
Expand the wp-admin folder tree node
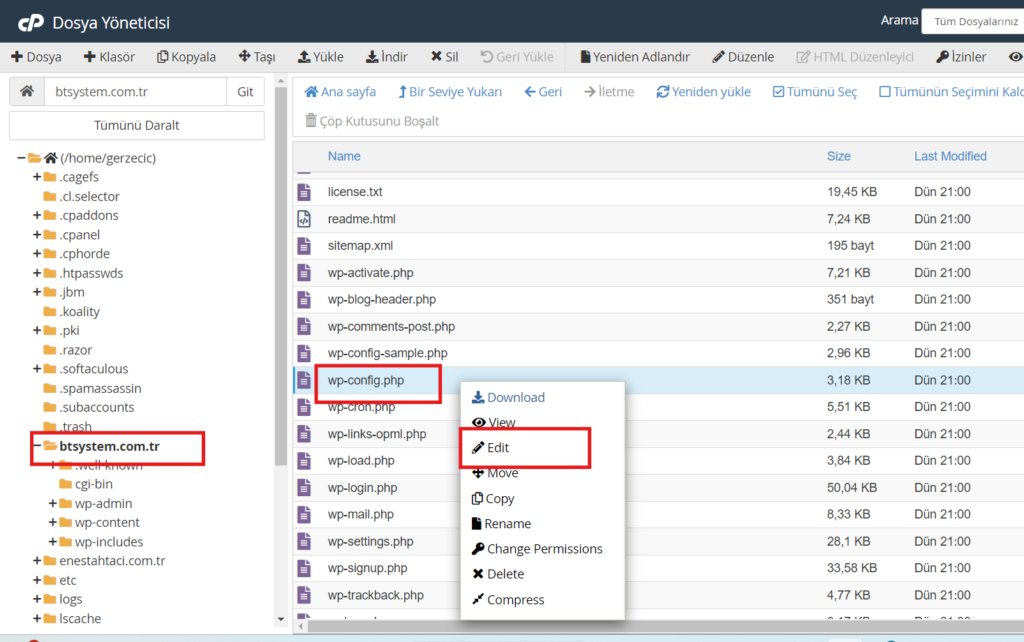52,504
